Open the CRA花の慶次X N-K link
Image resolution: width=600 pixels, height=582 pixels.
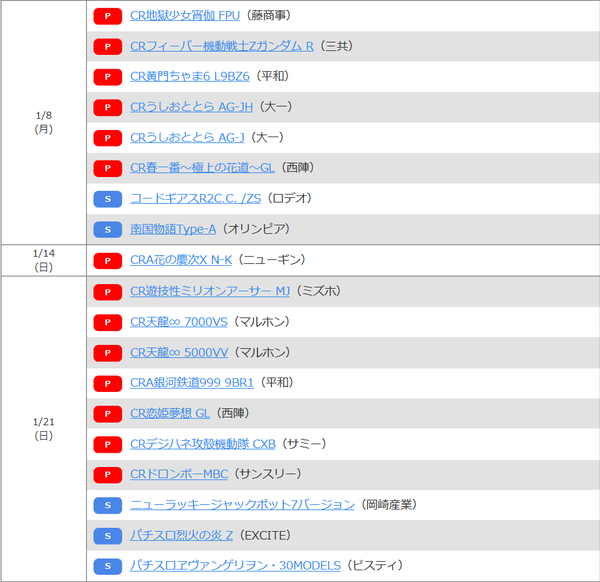click(x=181, y=260)
